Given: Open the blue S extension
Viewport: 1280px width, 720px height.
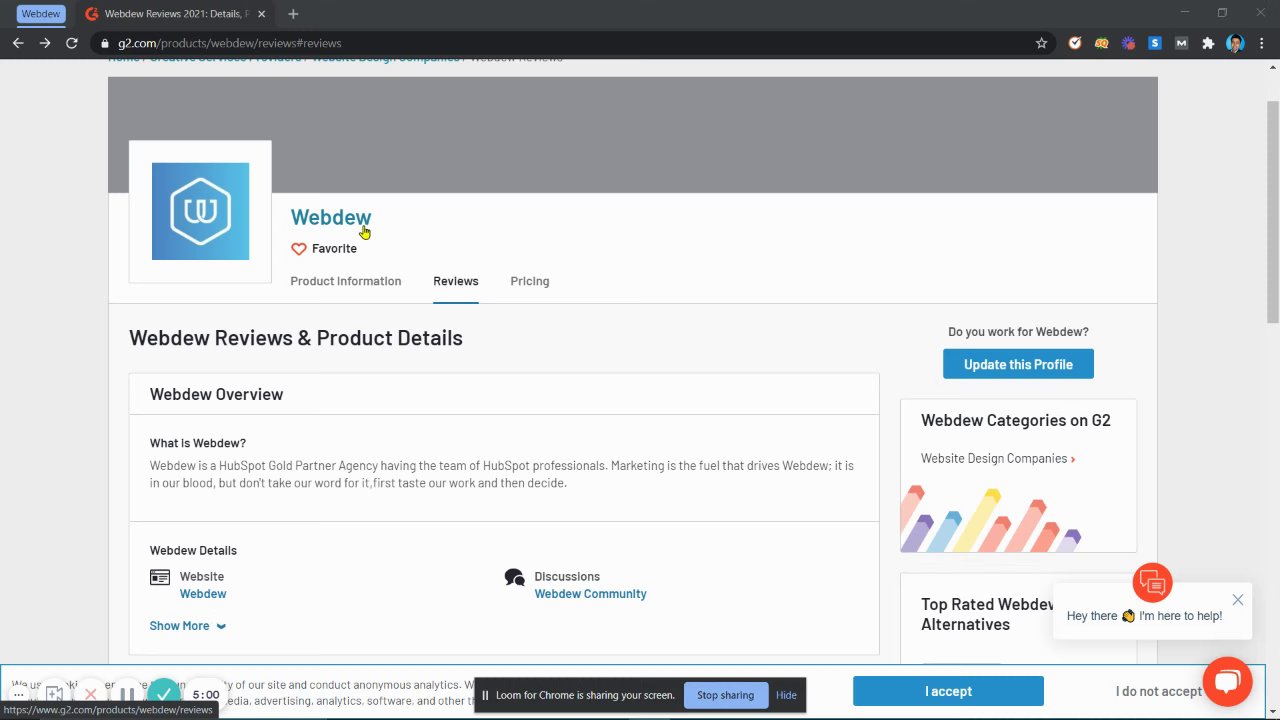Looking at the screenshot, I should 1155,43.
